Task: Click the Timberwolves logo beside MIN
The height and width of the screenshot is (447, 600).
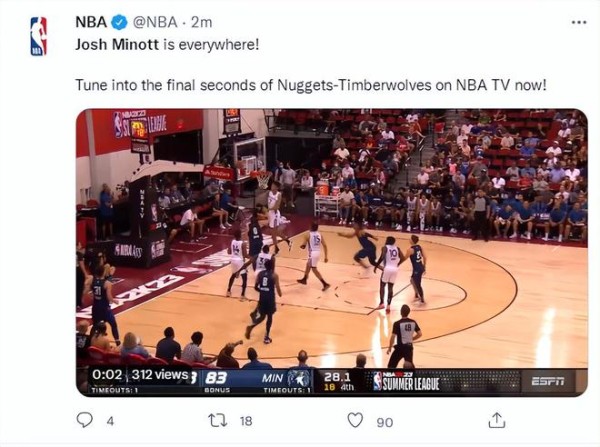Action: 299,379
